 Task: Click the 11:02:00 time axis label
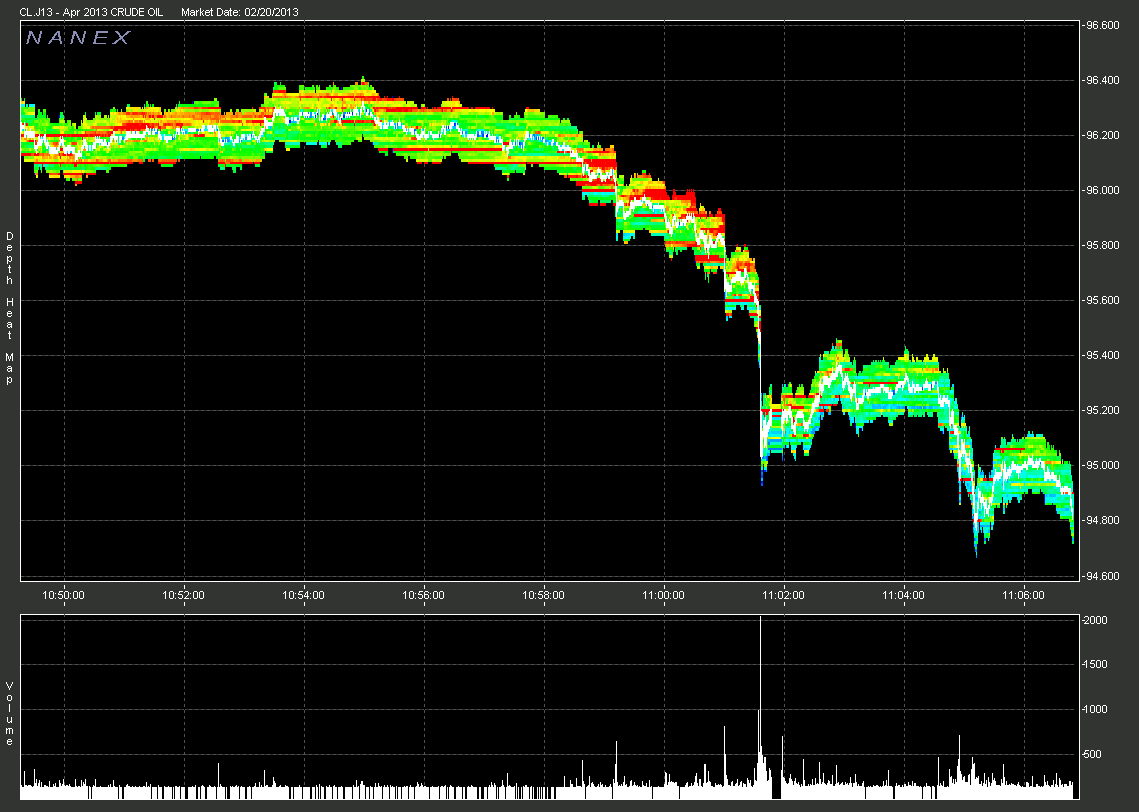[x=784, y=596]
